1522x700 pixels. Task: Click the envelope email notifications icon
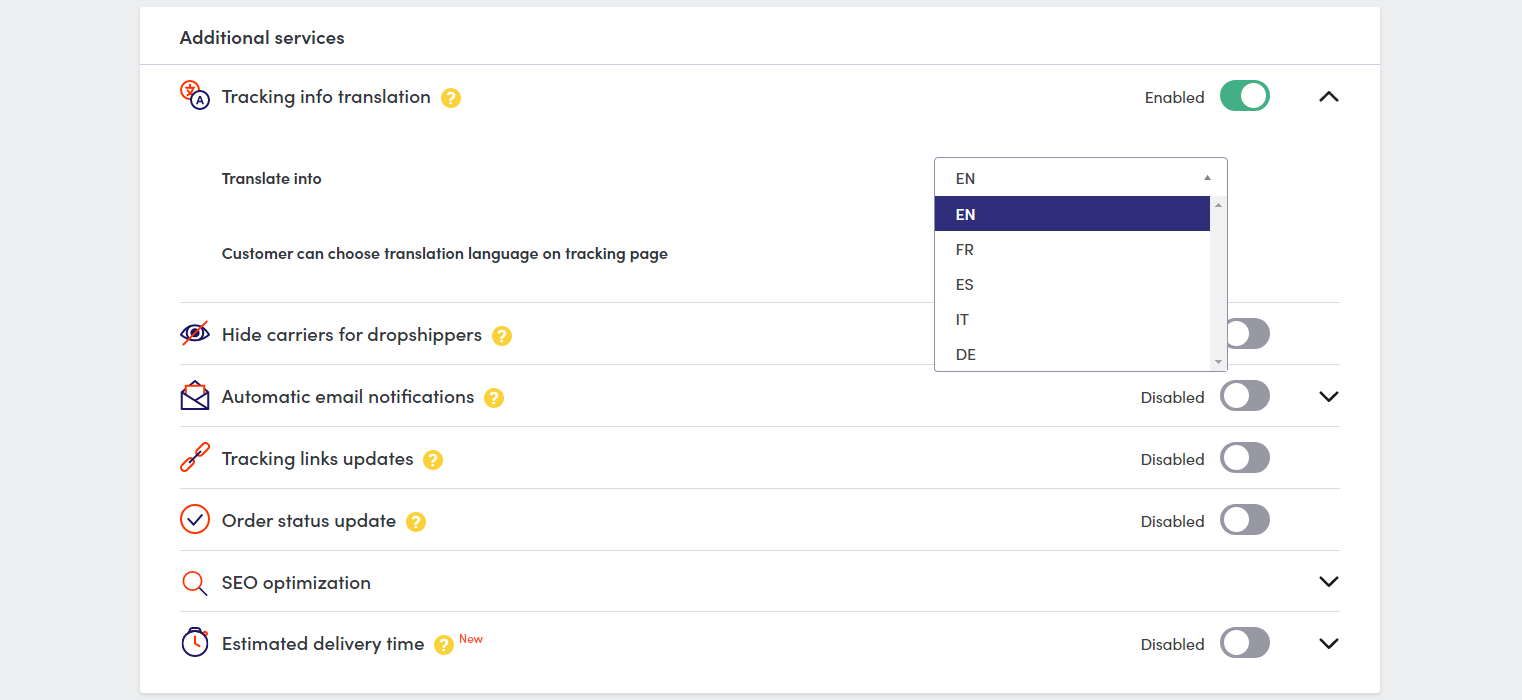point(195,396)
